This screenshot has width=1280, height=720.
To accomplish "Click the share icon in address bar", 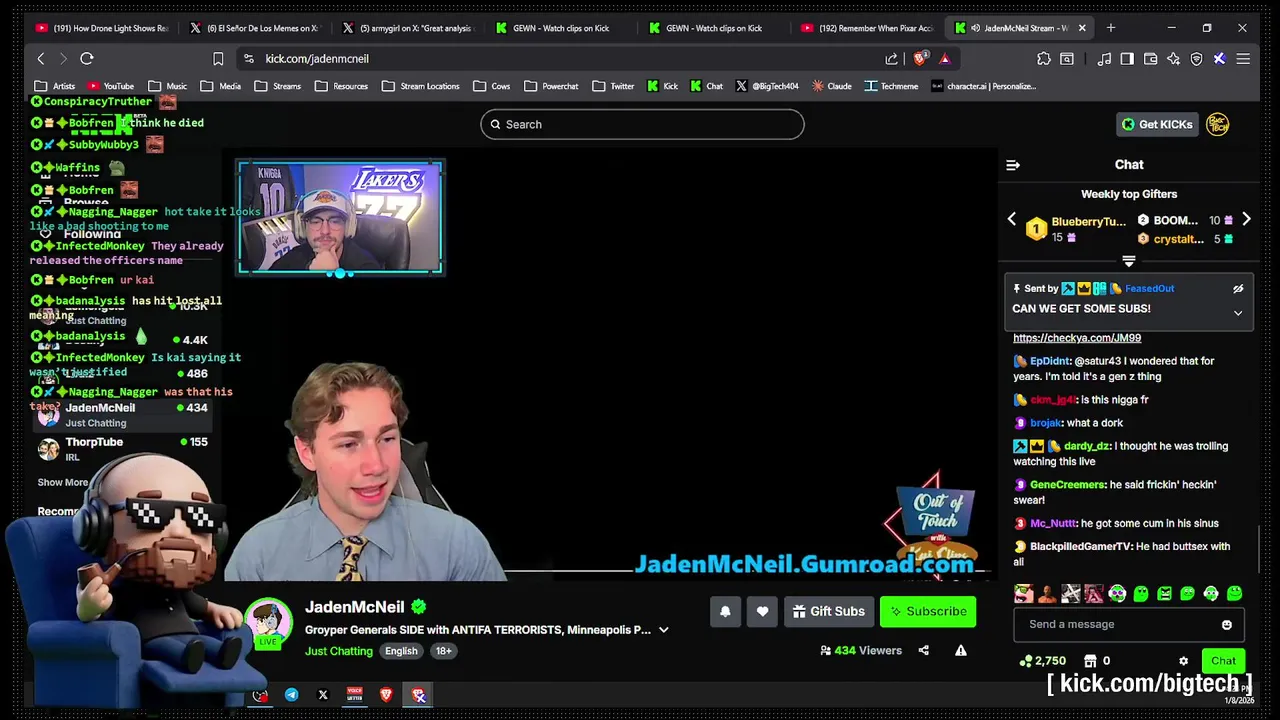I will (x=891, y=59).
